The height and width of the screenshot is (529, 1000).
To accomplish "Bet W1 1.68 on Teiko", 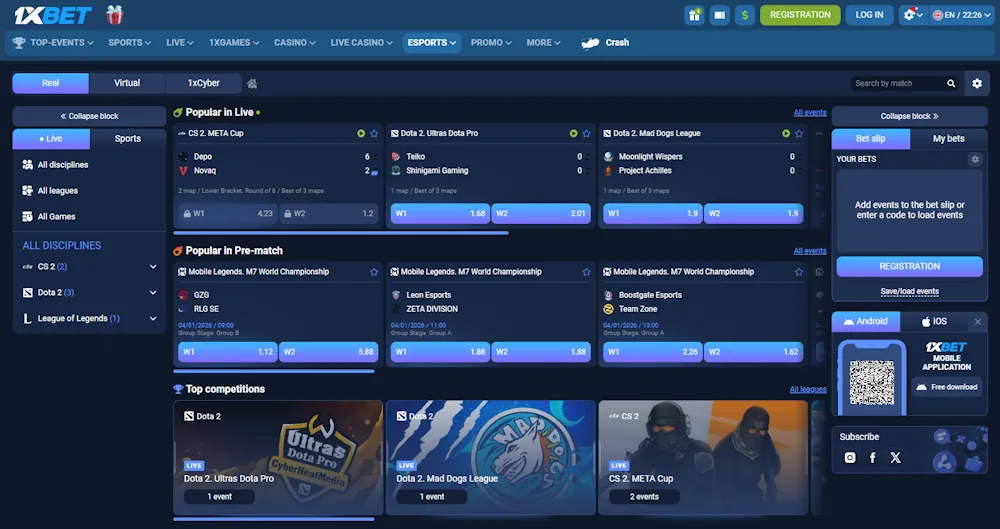I will 440,214.
